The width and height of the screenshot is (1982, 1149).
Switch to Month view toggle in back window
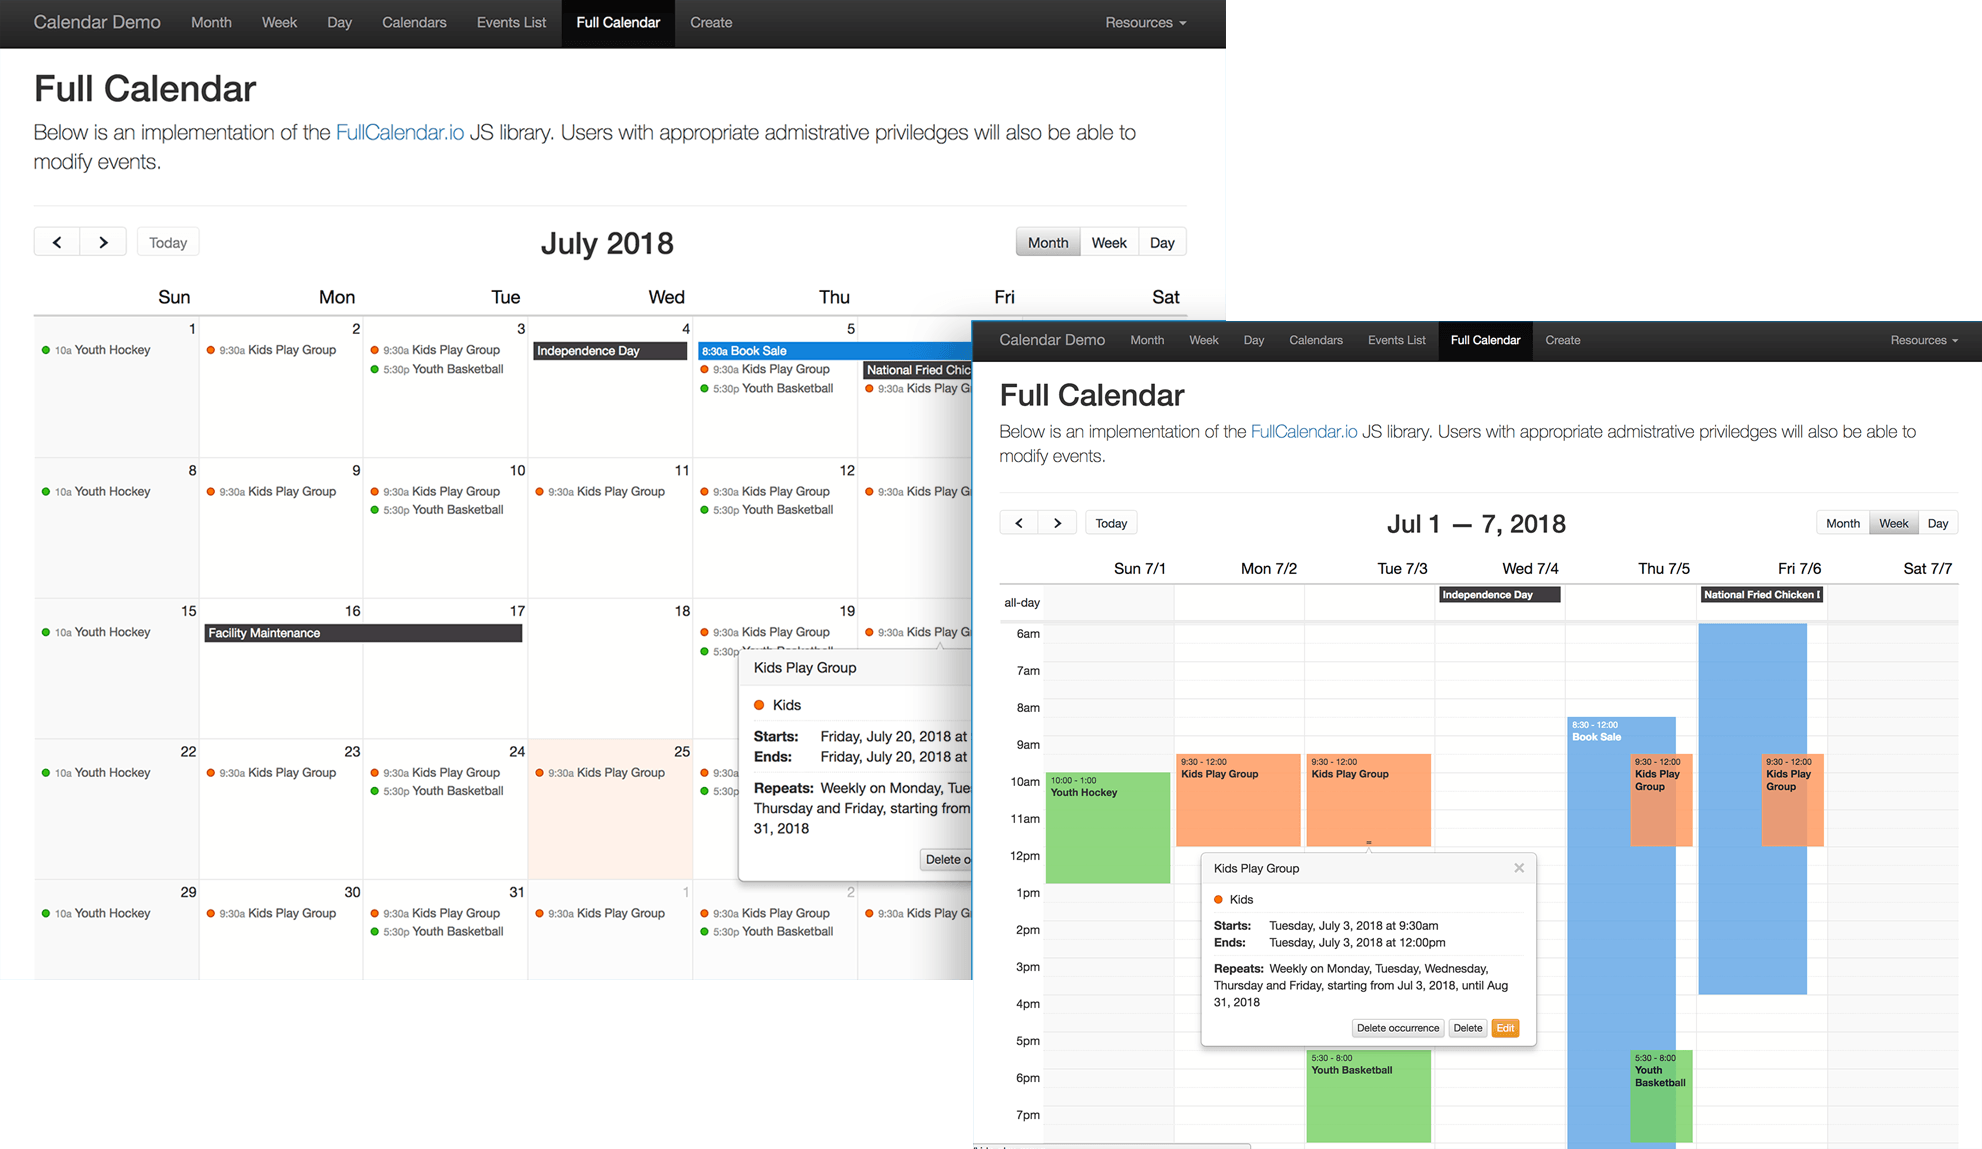1048,242
